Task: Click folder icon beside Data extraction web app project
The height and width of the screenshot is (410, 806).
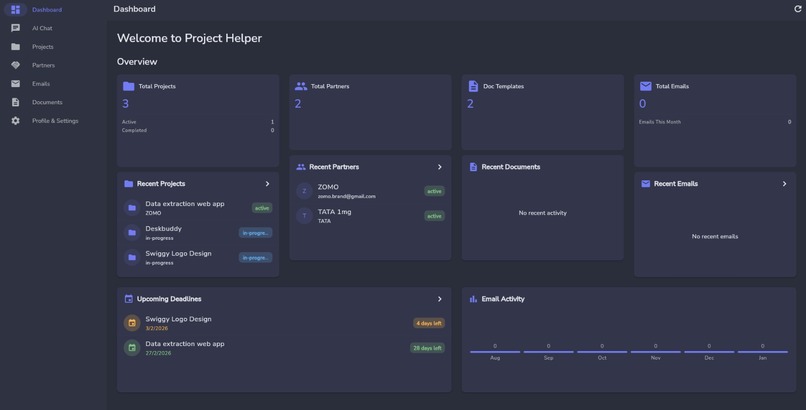Action: 132,208
